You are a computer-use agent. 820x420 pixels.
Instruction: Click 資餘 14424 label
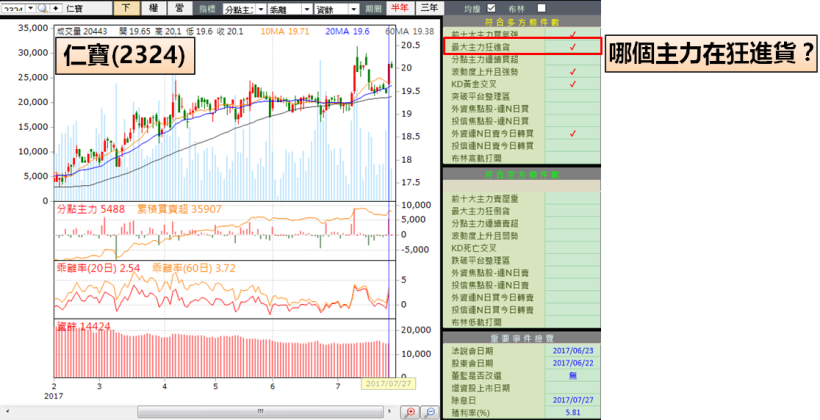(83, 327)
